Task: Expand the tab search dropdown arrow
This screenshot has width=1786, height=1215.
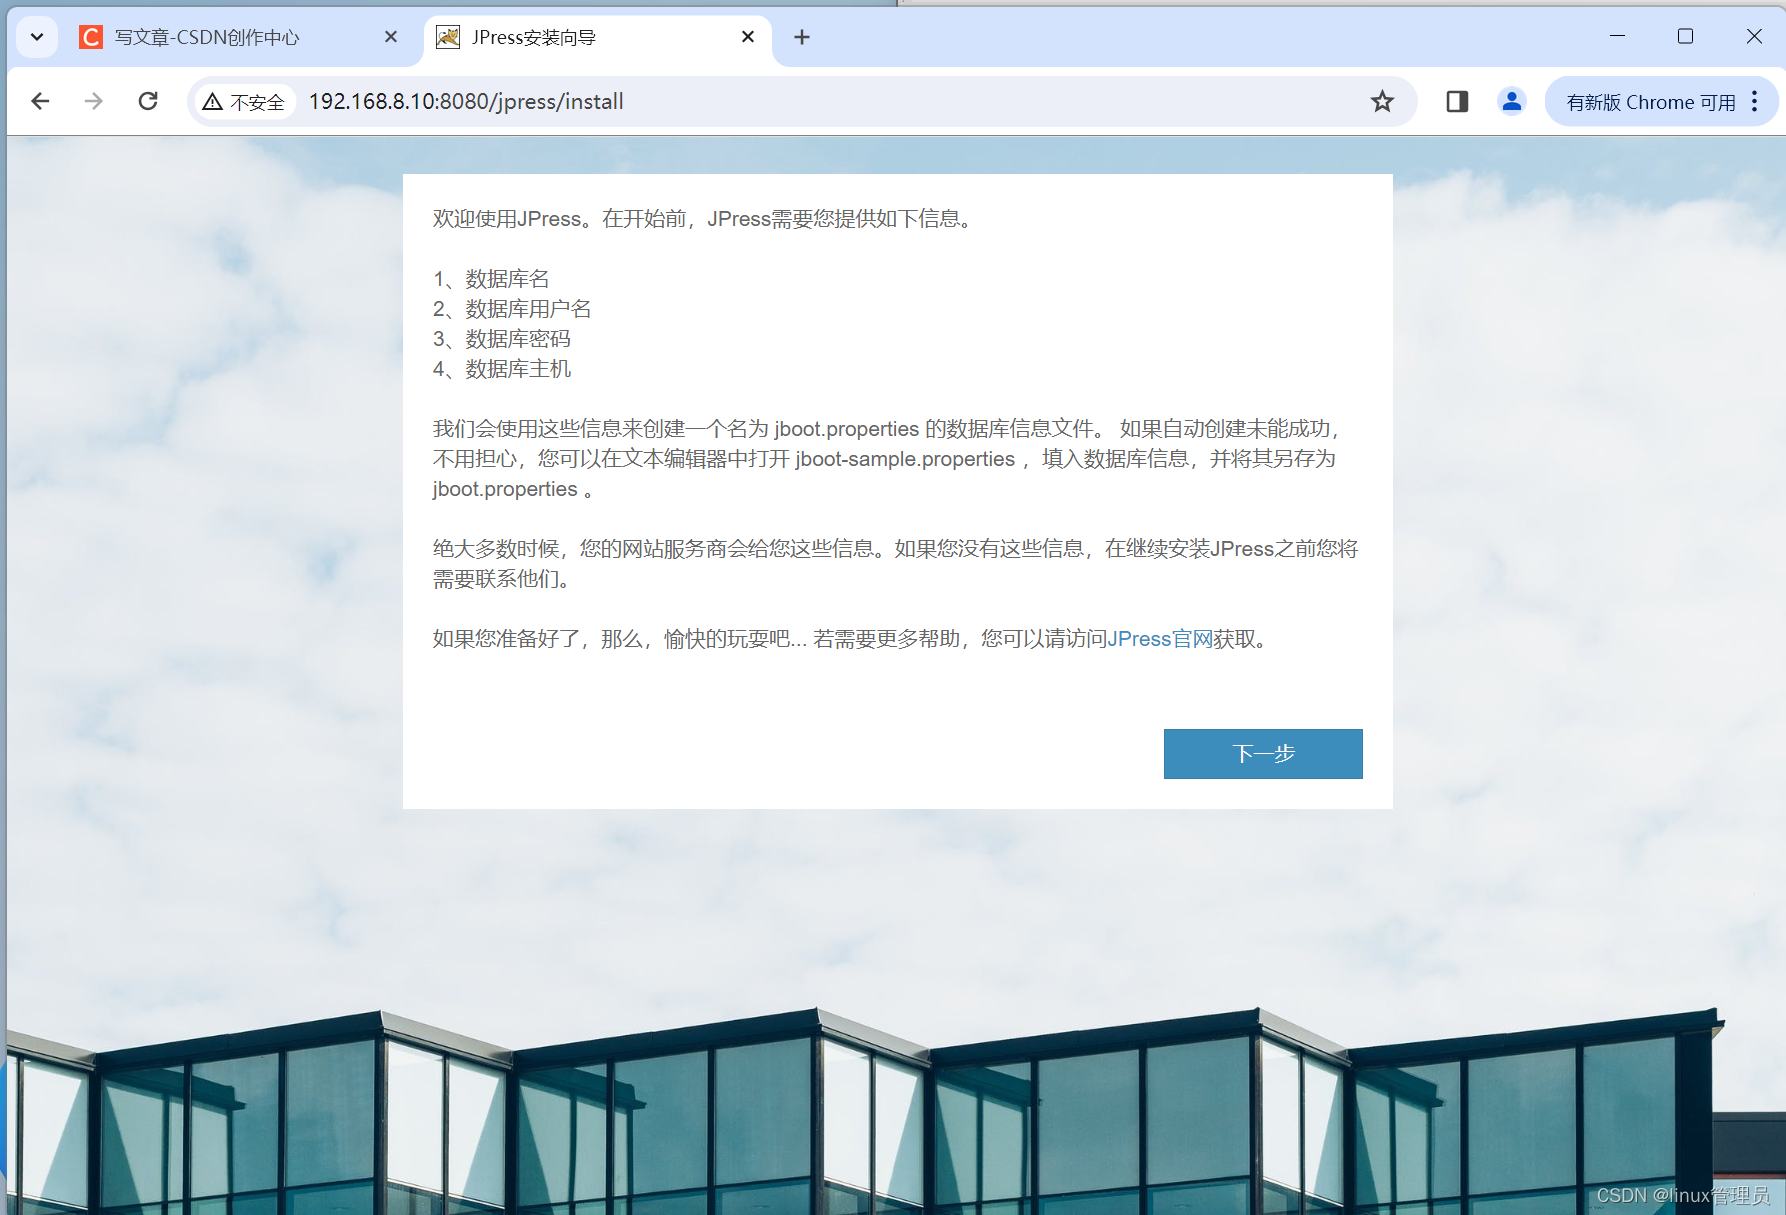Action: [x=37, y=37]
